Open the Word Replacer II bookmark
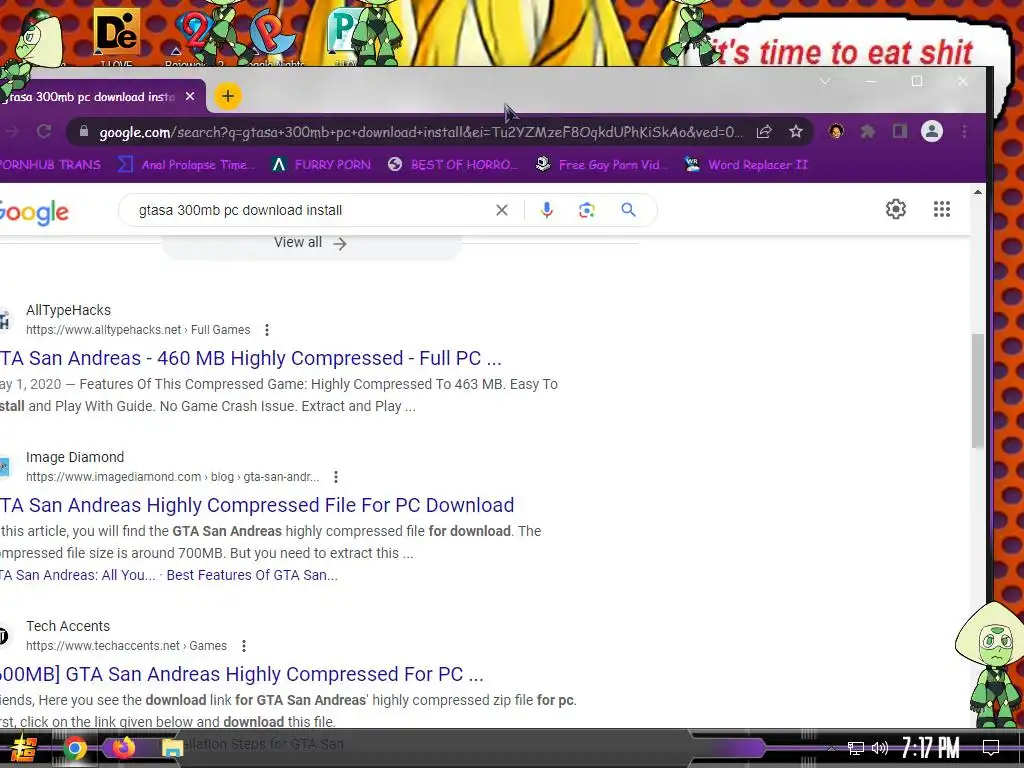Screen dimensions: 1024x768 tap(746, 165)
